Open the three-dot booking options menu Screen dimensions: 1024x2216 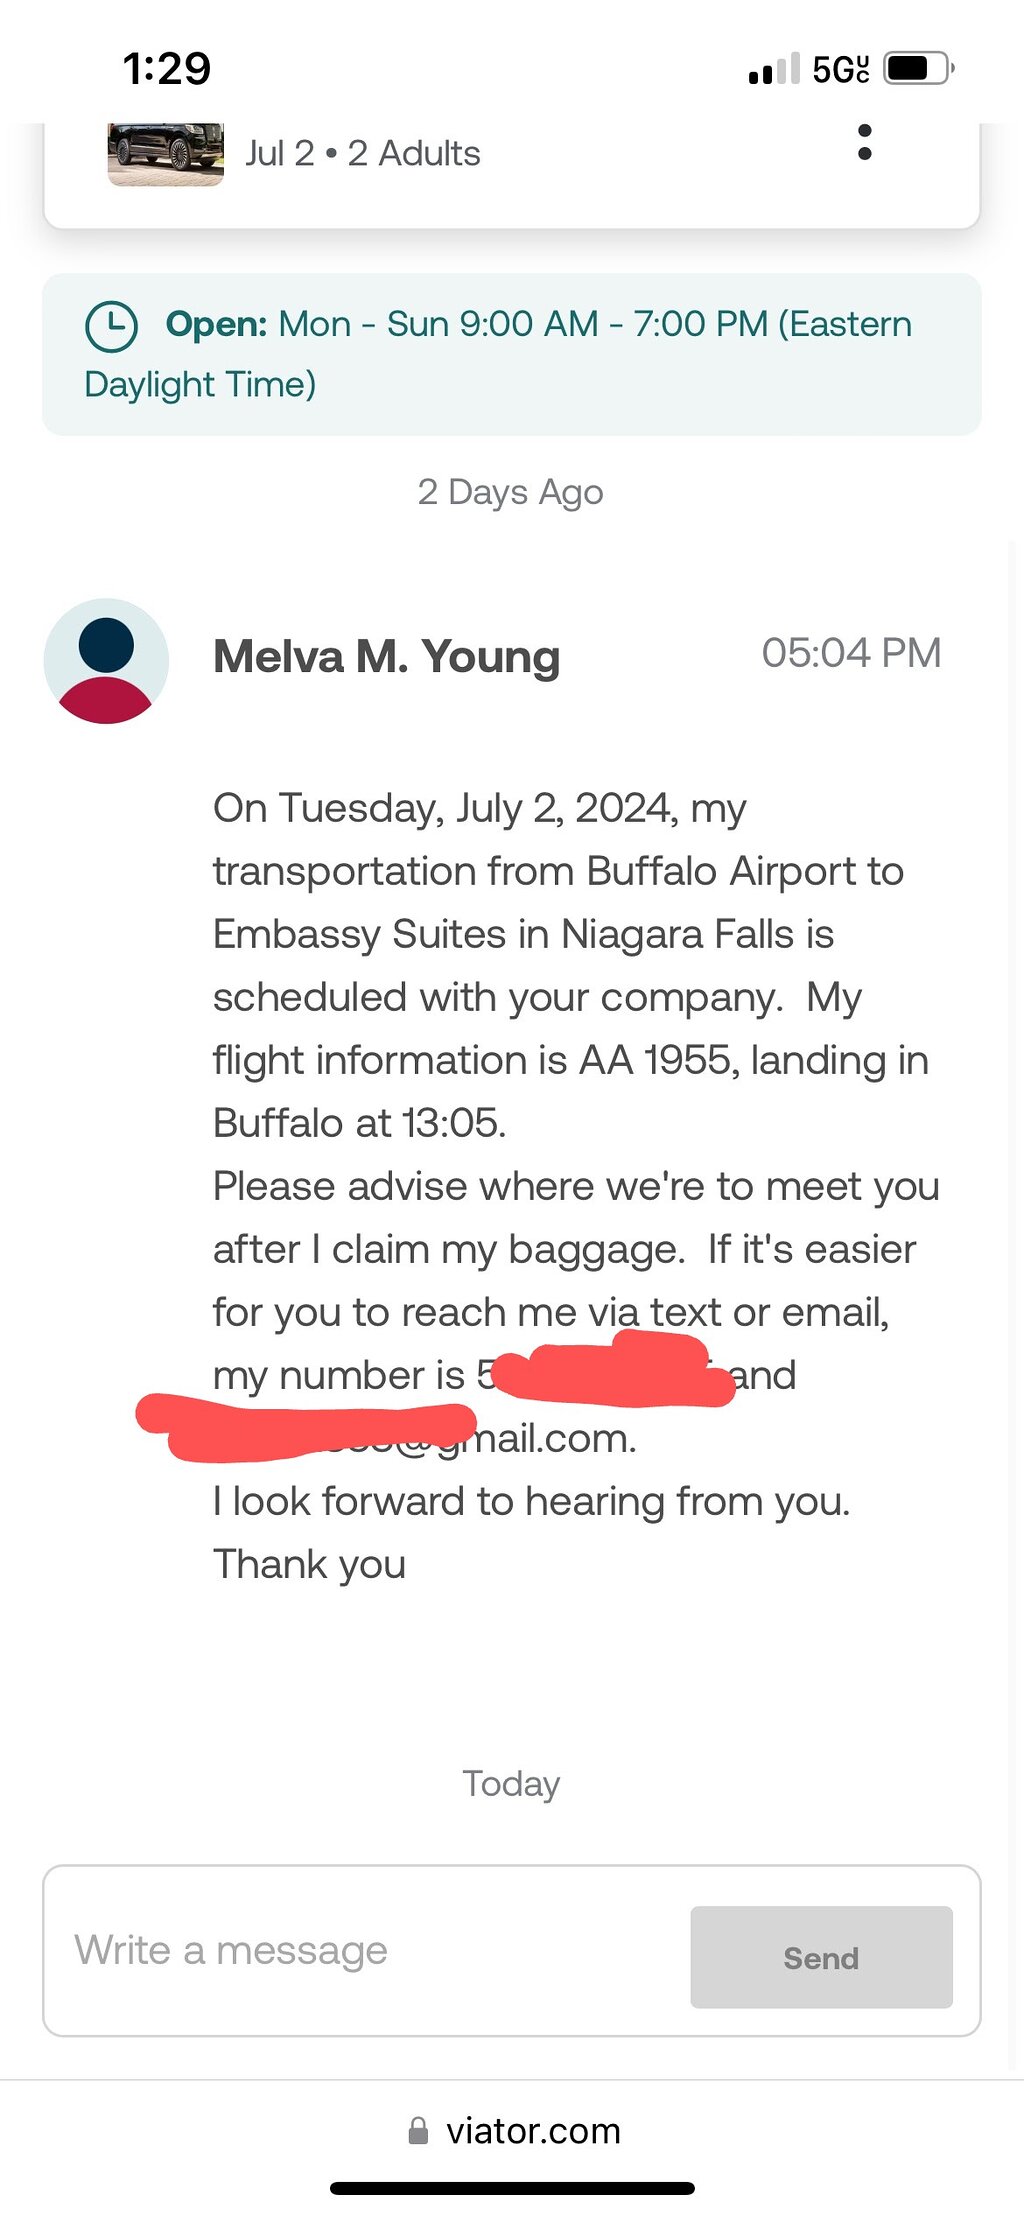865,143
